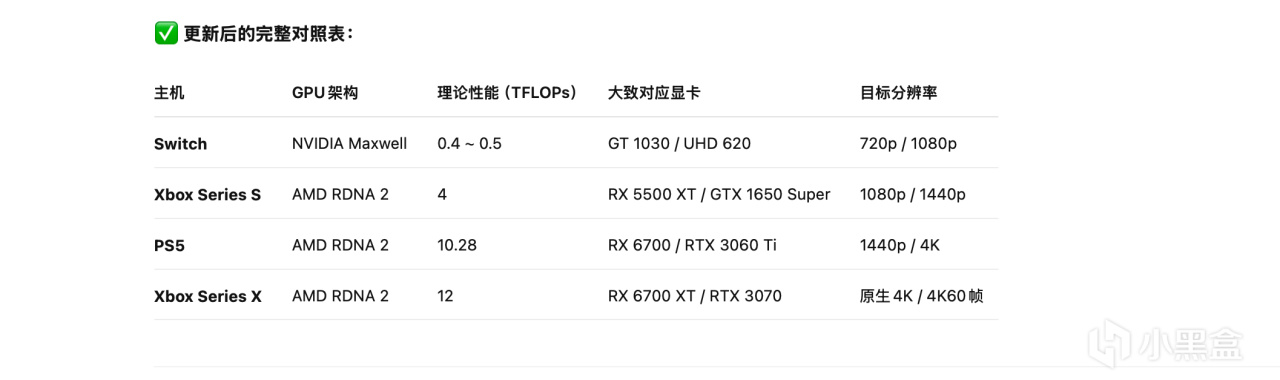
Task: Select the Switch row label
Action: [181, 144]
